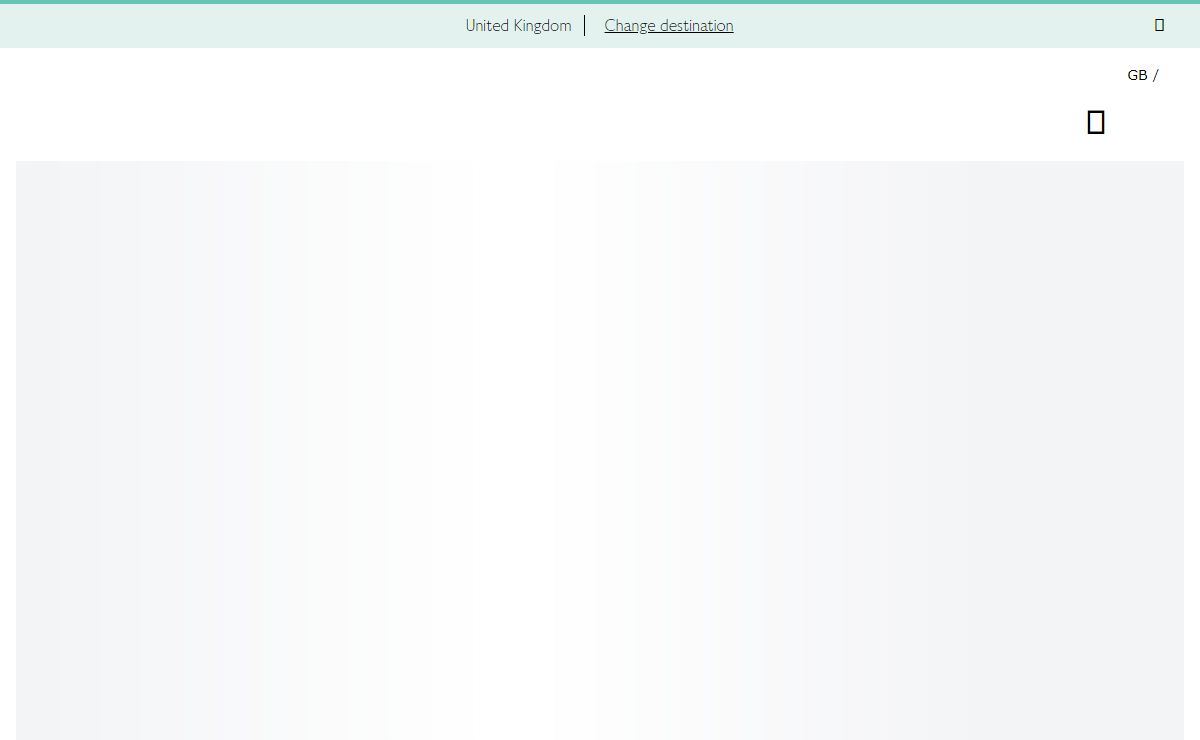Open the GB country selector
Image resolution: width=1200 pixels, height=740 pixels.
point(1142,75)
